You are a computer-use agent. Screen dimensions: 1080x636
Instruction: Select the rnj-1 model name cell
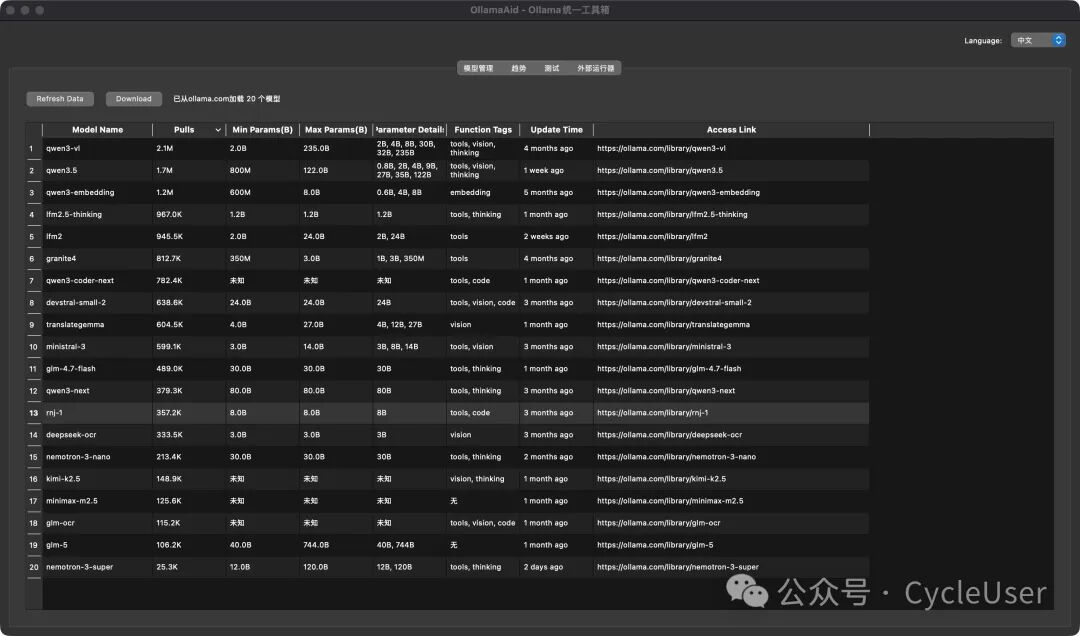[97, 413]
